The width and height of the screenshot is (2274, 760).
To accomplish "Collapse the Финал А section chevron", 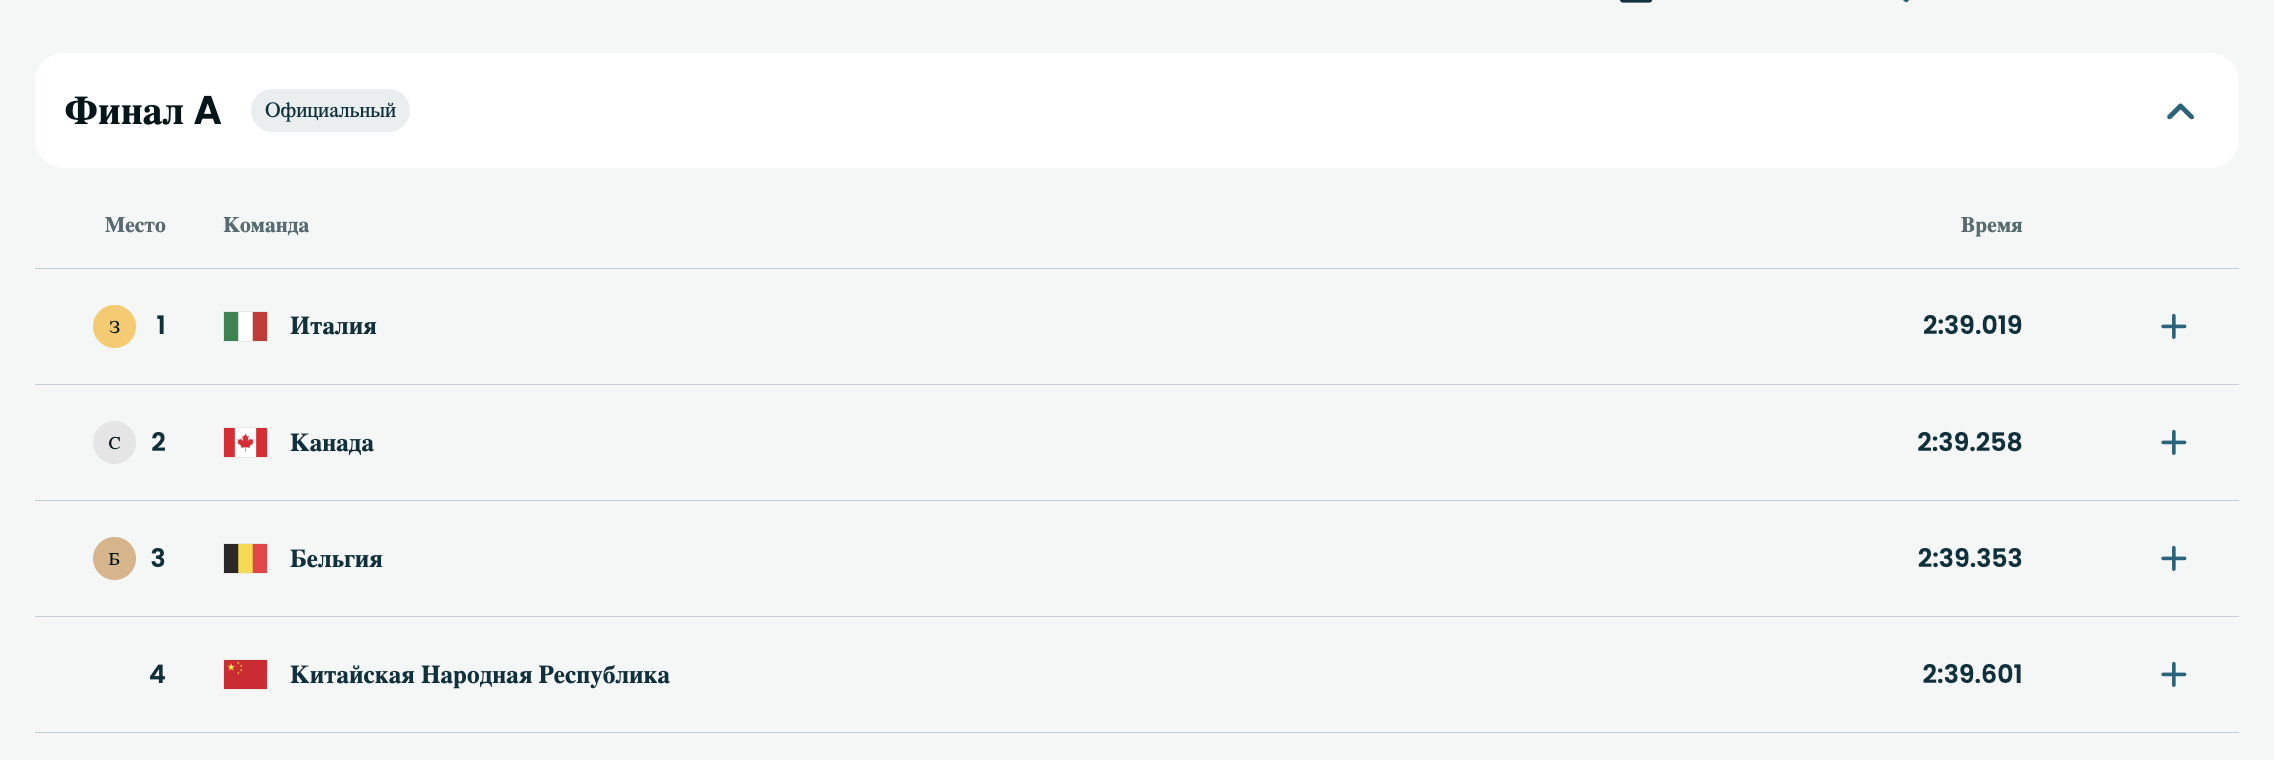I will click(2180, 111).
